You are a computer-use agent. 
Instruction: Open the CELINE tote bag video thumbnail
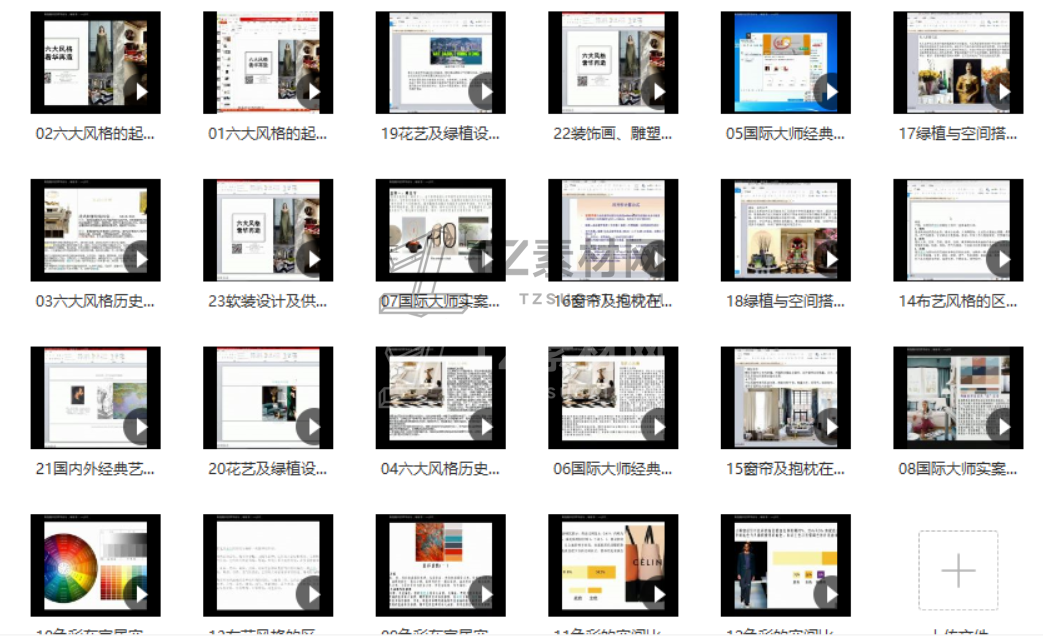tap(613, 565)
